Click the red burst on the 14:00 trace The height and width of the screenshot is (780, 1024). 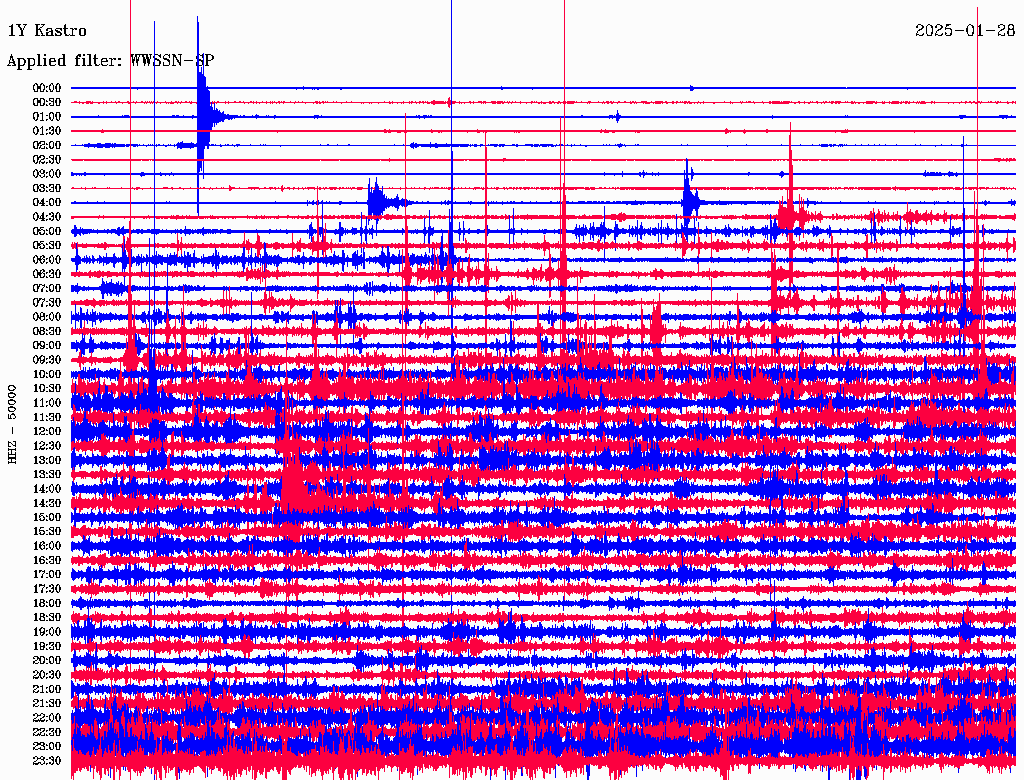pyautogui.click(x=293, y=490)
